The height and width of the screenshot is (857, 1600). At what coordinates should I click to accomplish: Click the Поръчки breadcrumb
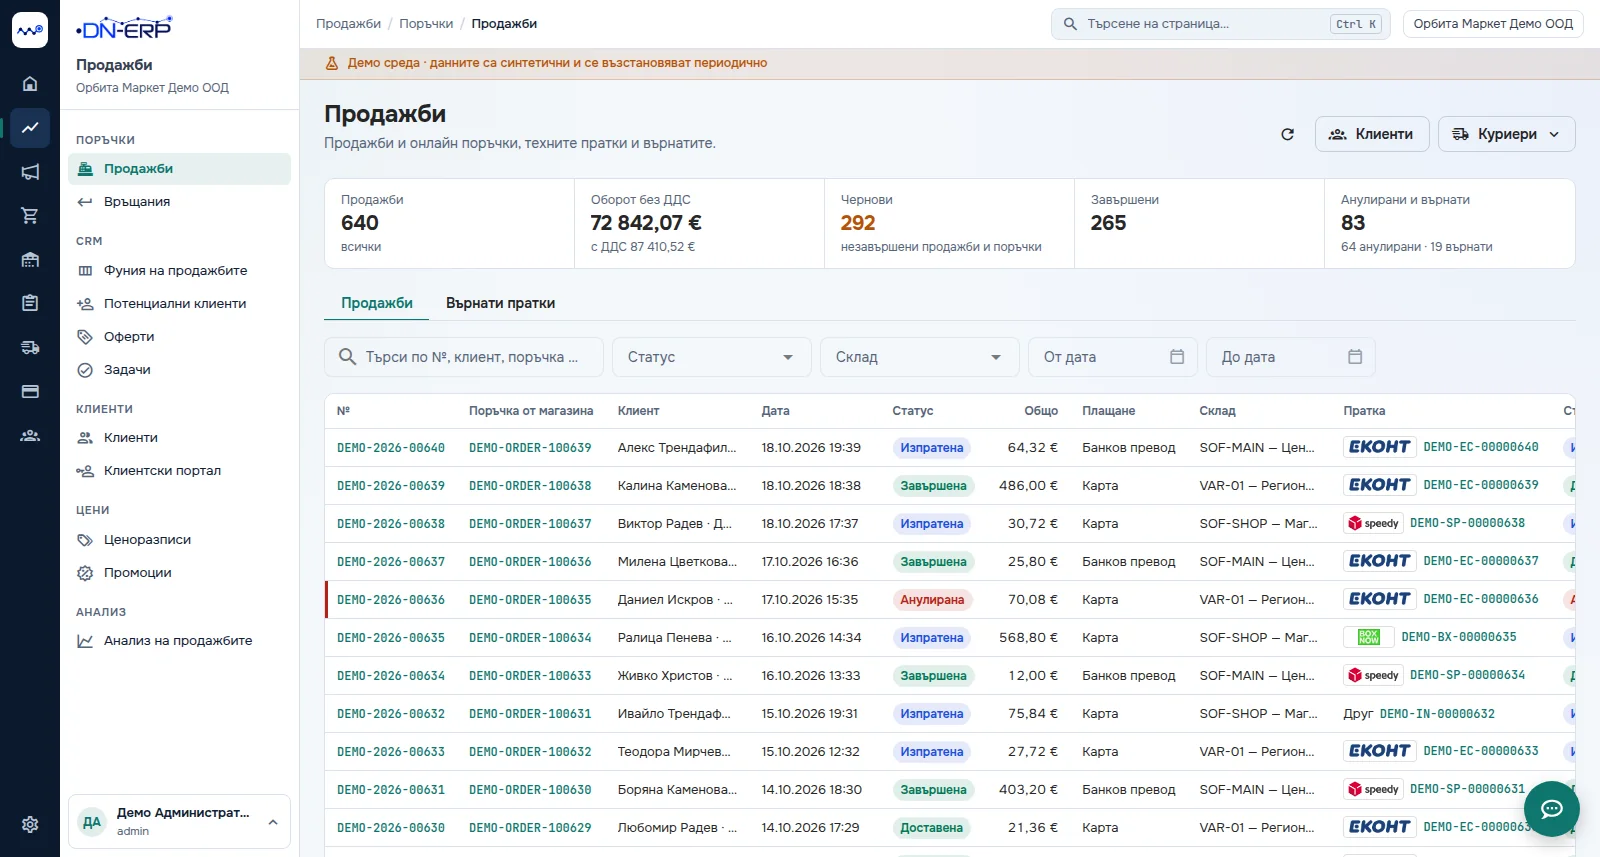[x=426, y=24]
